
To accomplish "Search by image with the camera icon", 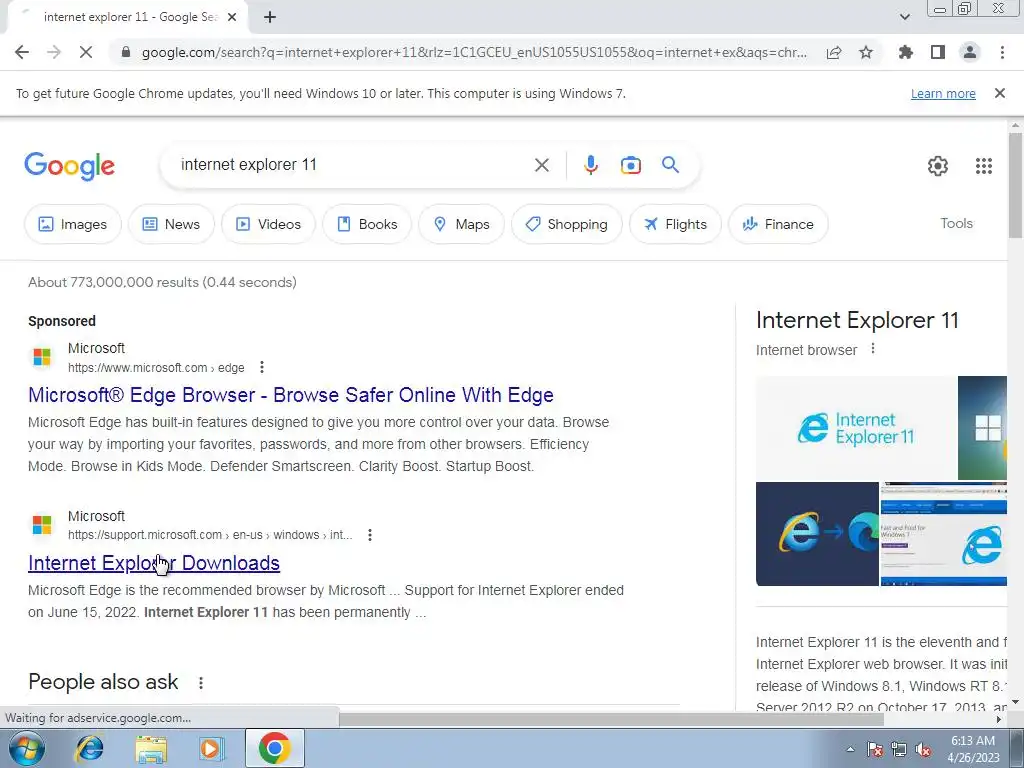I will pos(631,165).
